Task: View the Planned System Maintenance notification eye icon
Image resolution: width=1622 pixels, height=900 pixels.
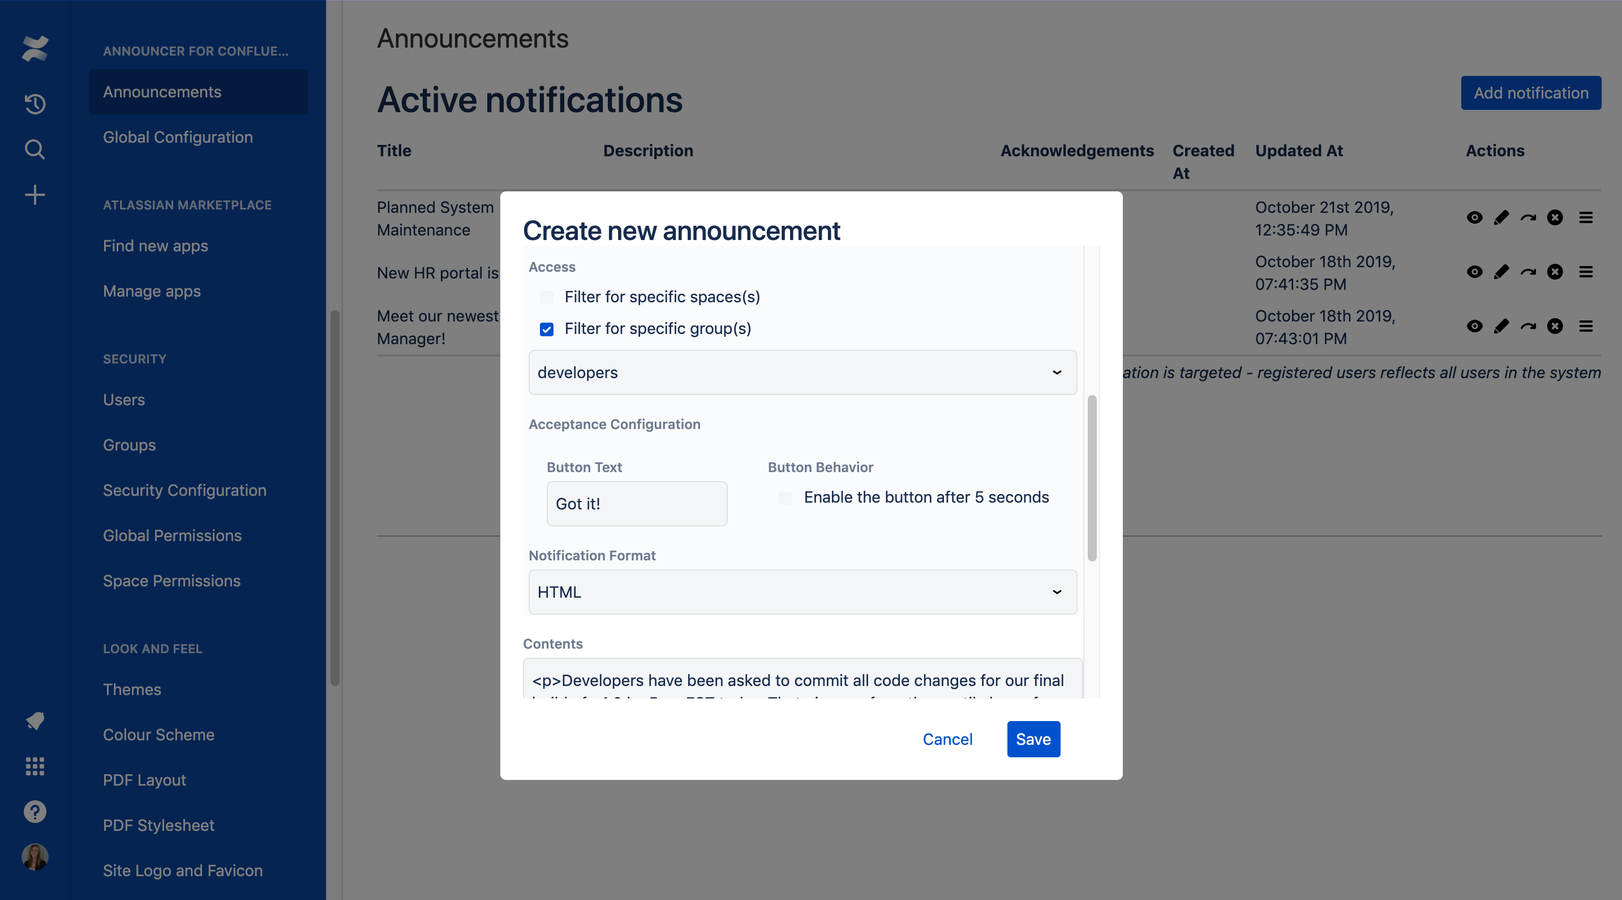Action: pyautogui.click(x=1474, y=217)
